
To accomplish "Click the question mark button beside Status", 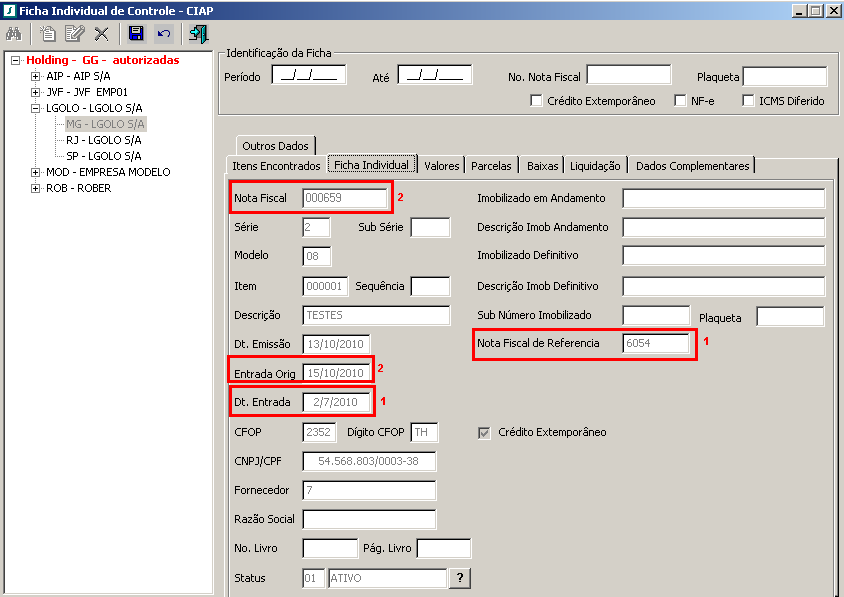I will 460,578.
